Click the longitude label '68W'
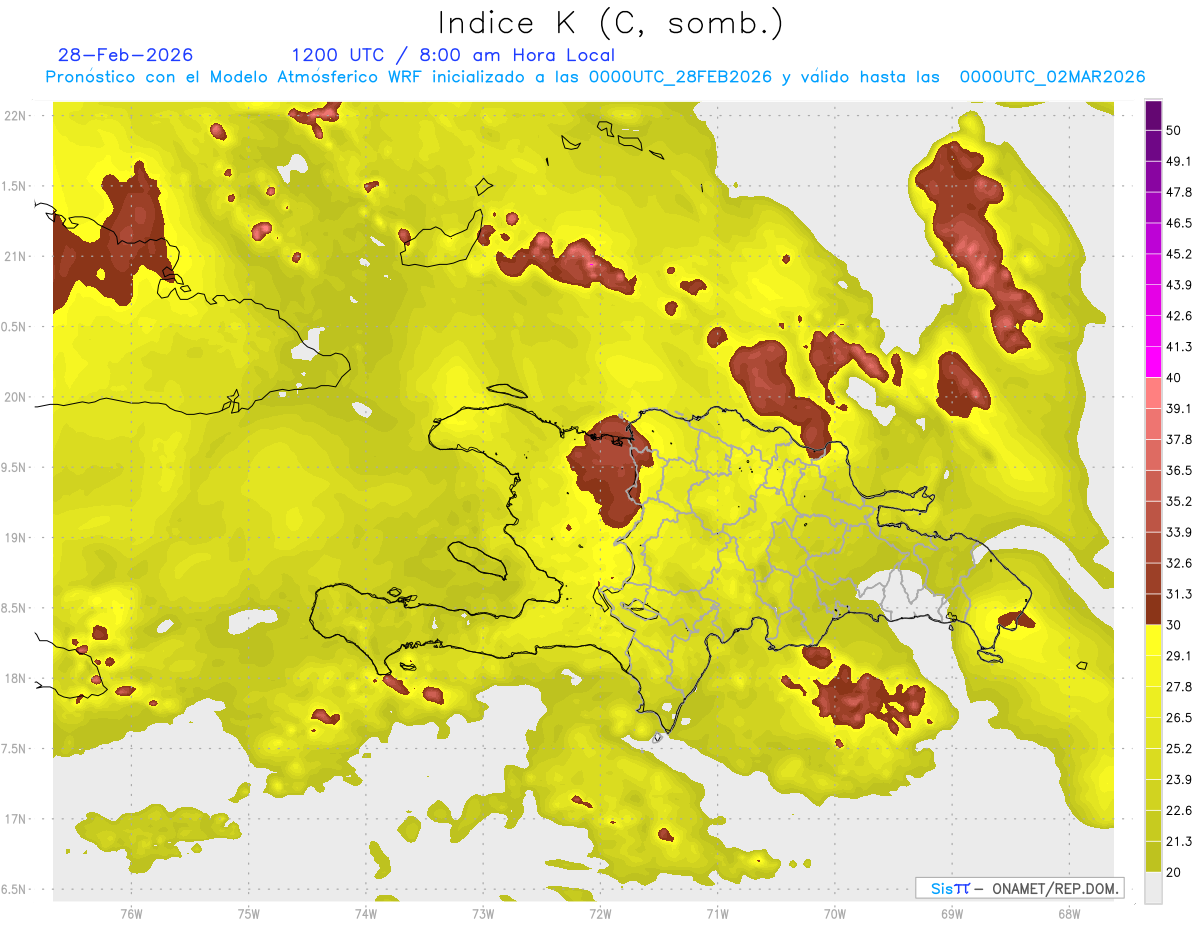This screenshot has width=1200, height=927. (1068, 913)
